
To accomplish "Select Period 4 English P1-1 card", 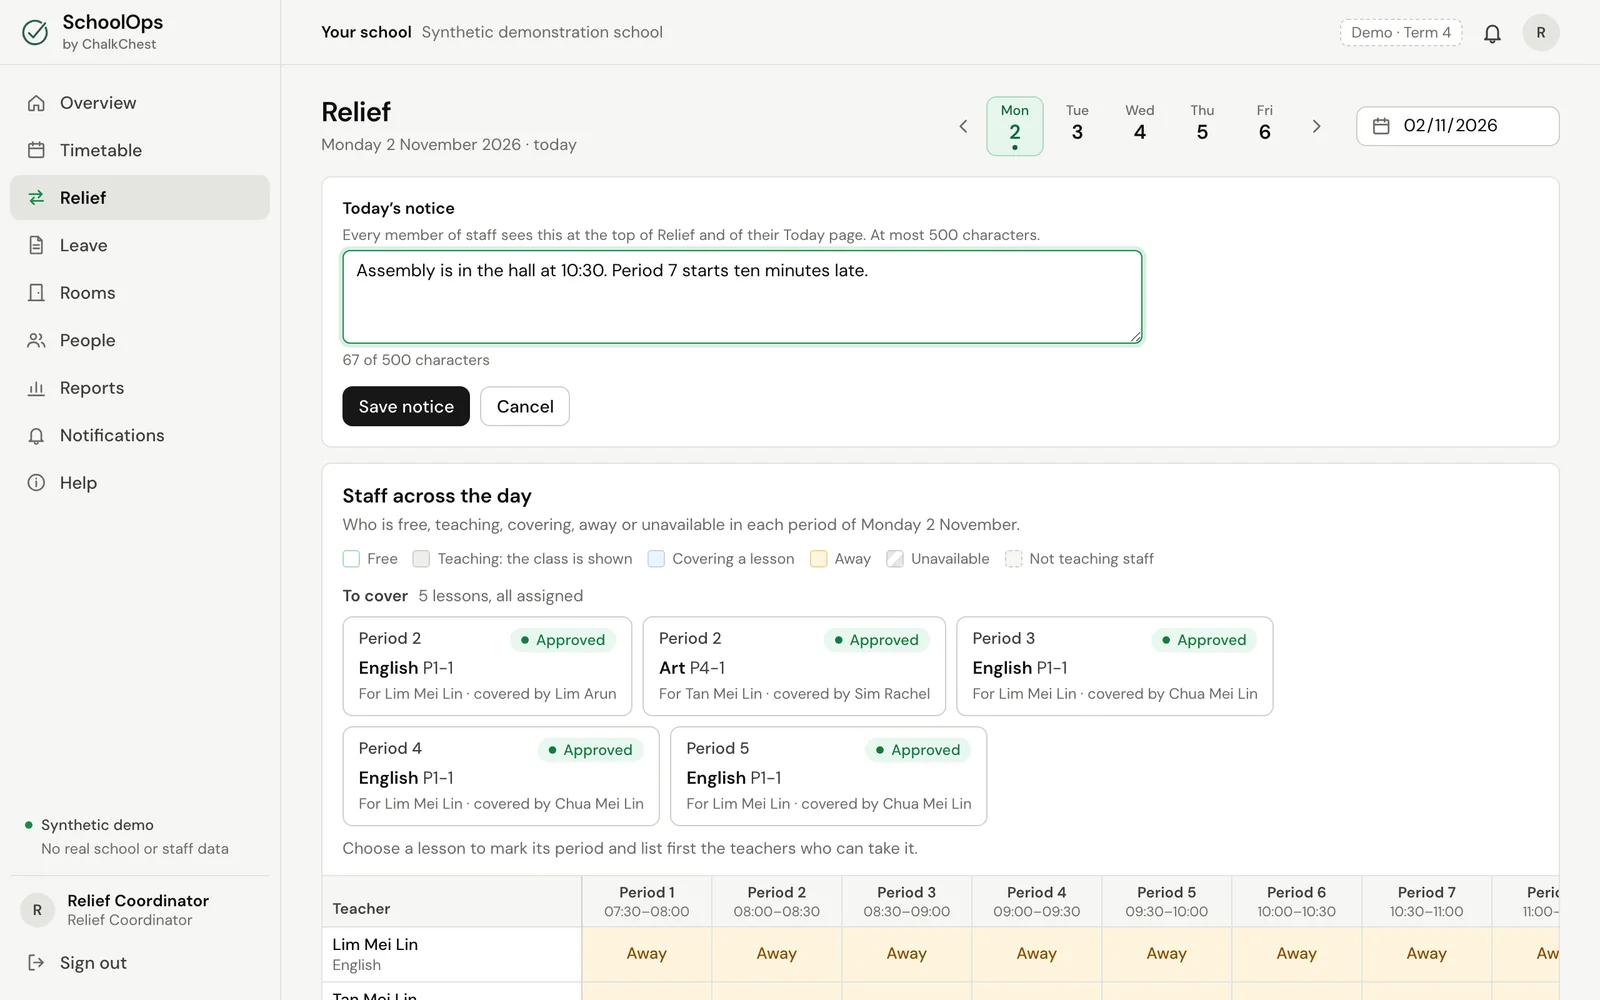I will coord(501,776).
